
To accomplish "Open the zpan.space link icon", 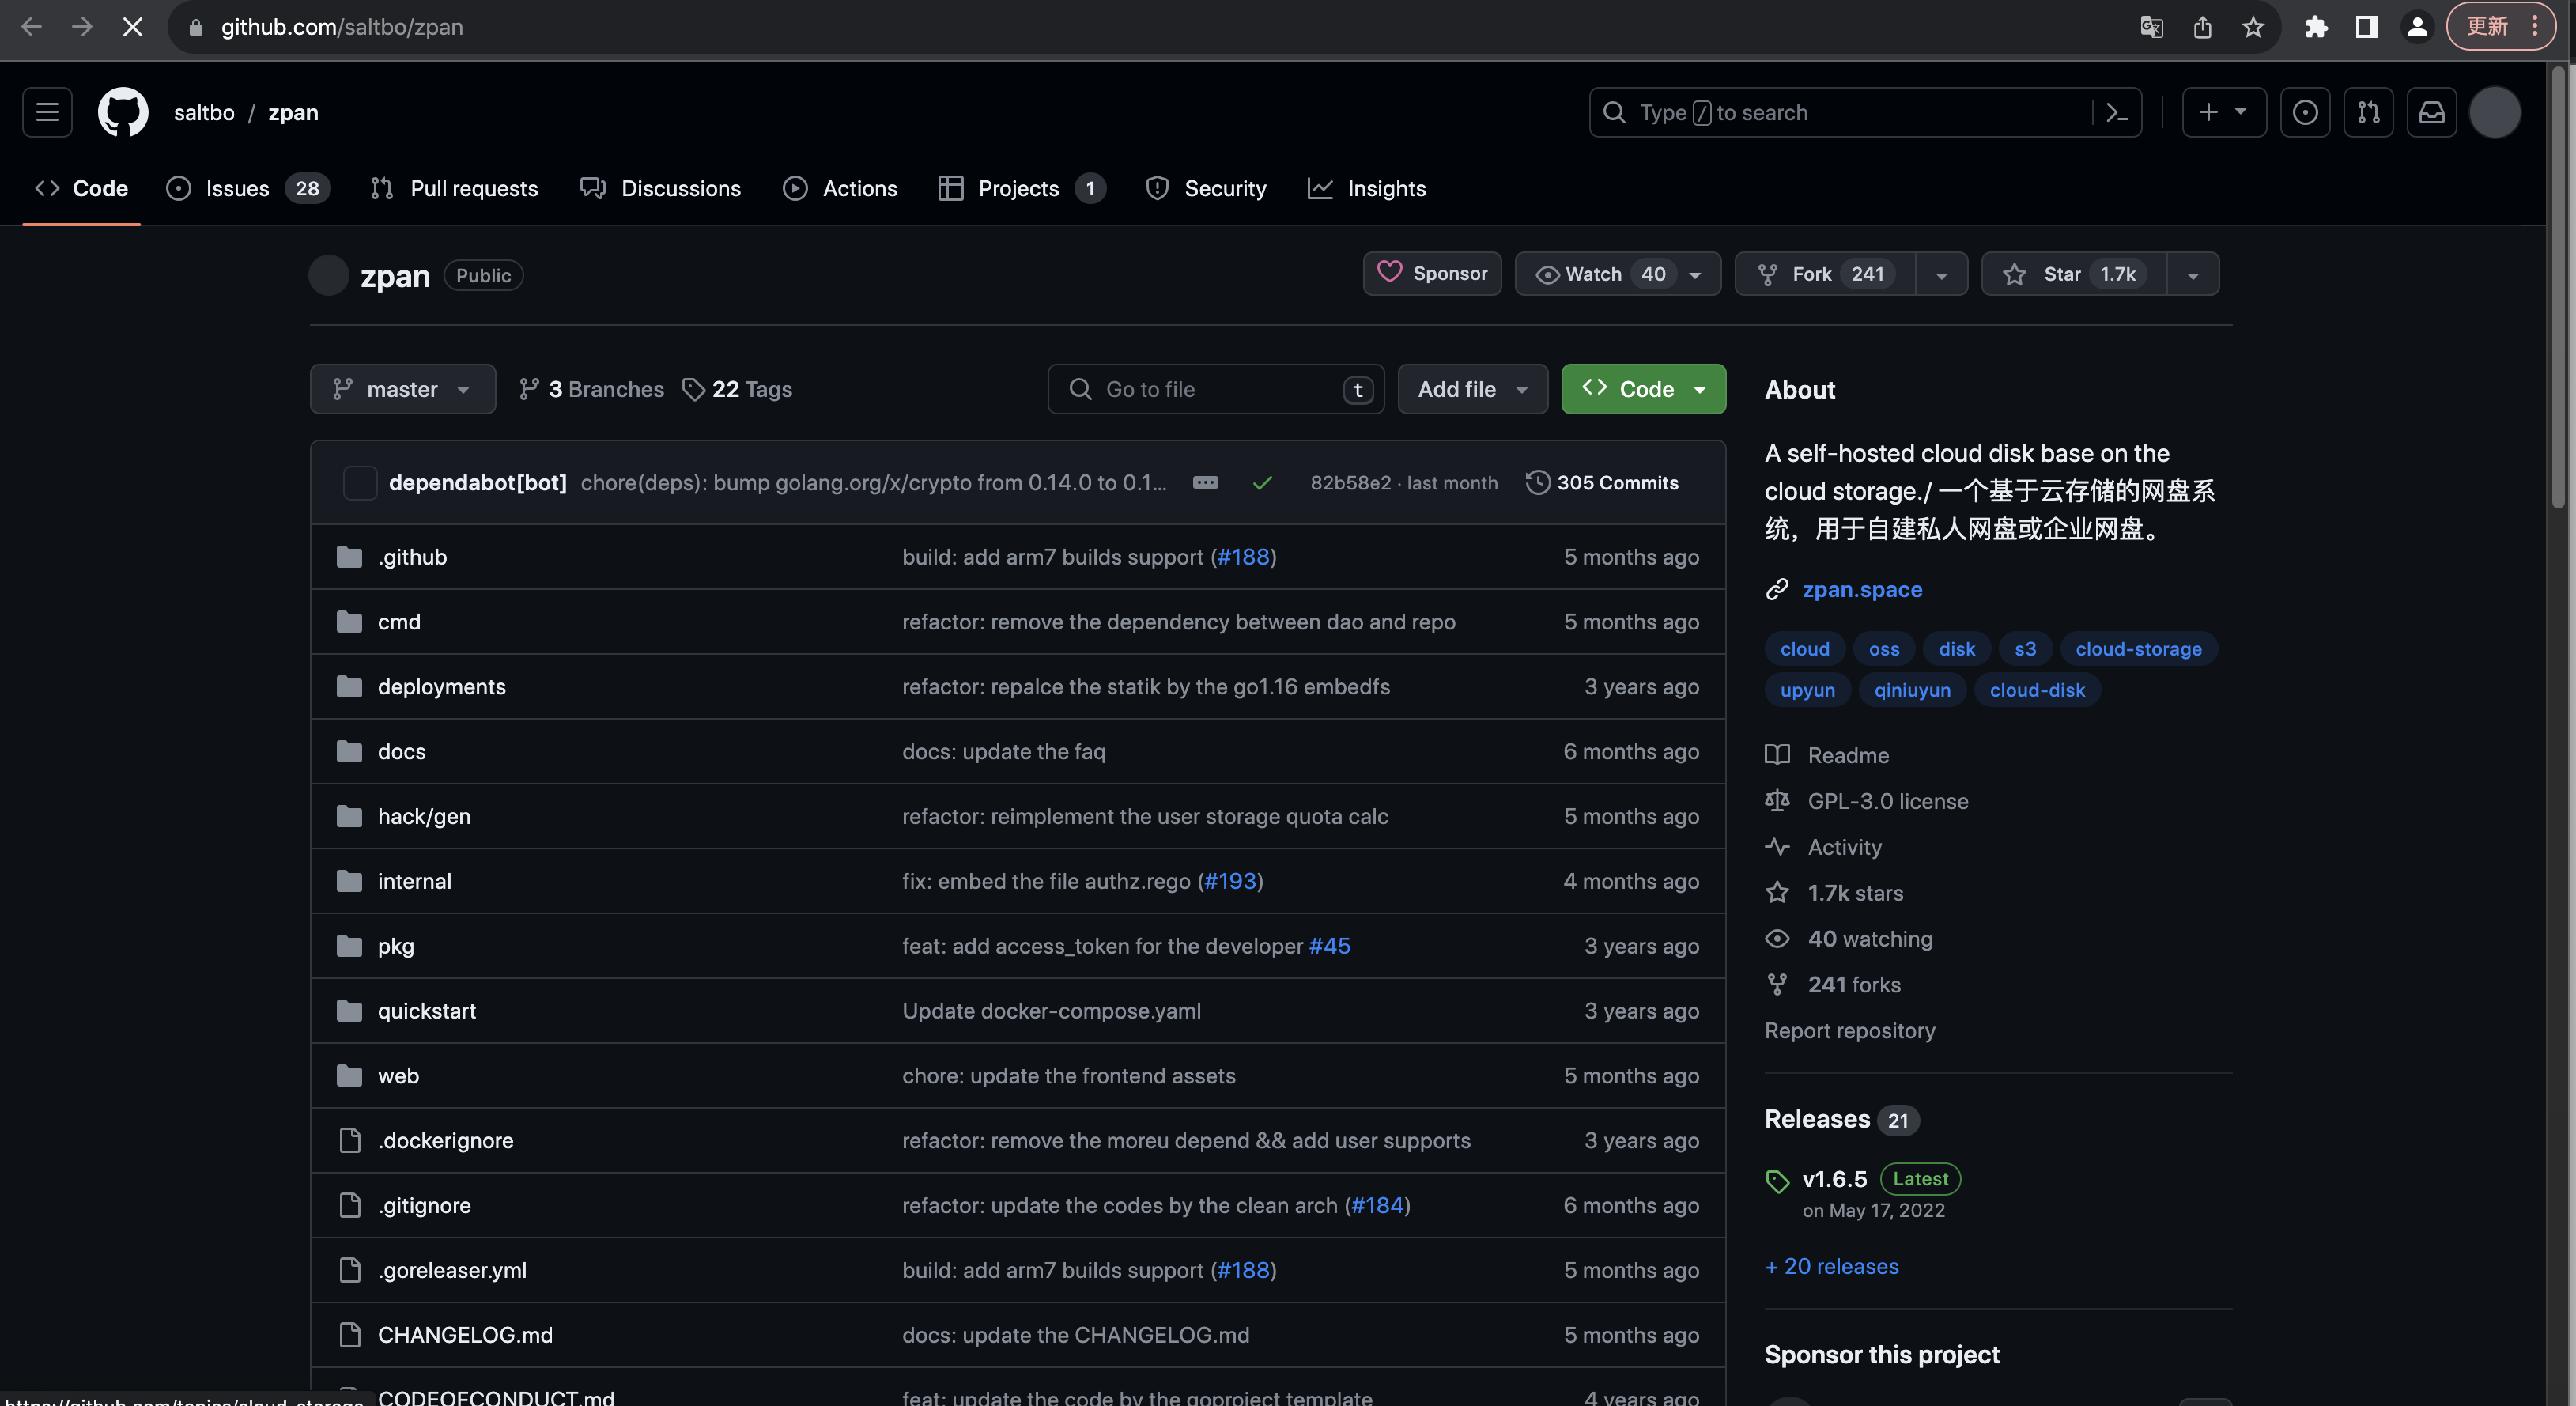I will [x=1776, y=589].
